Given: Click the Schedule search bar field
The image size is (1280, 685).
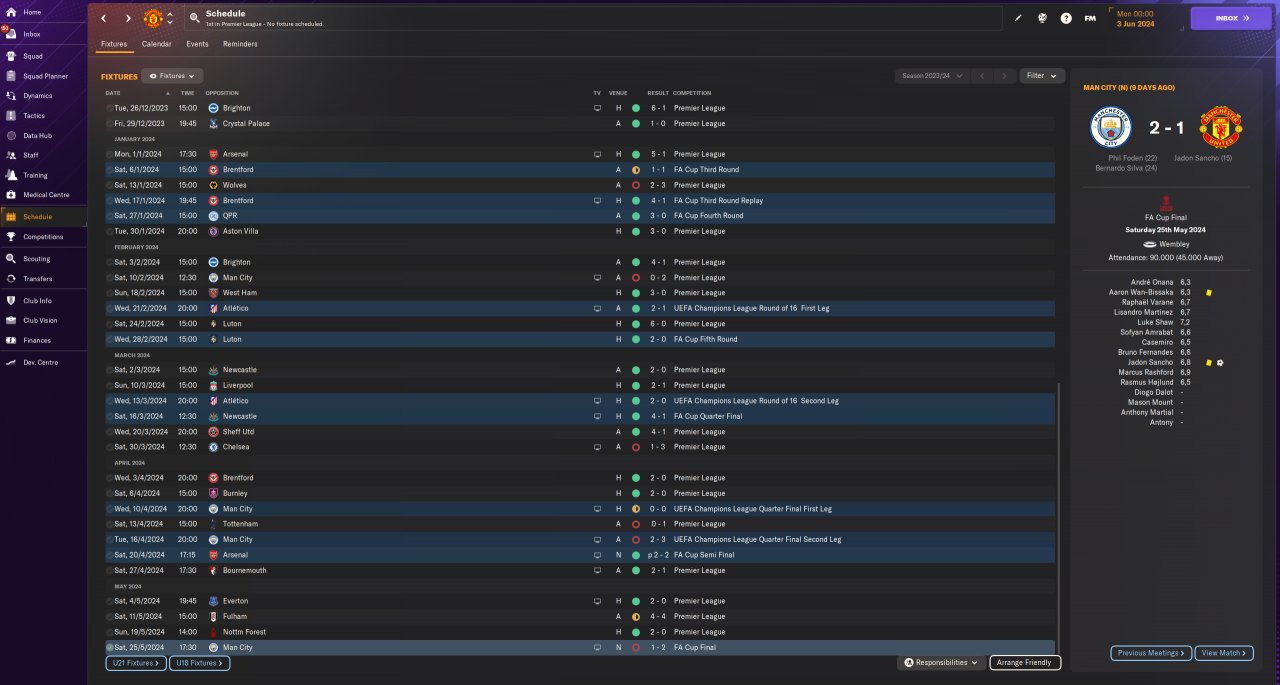Looking at the screenshot, I should 593,18.
